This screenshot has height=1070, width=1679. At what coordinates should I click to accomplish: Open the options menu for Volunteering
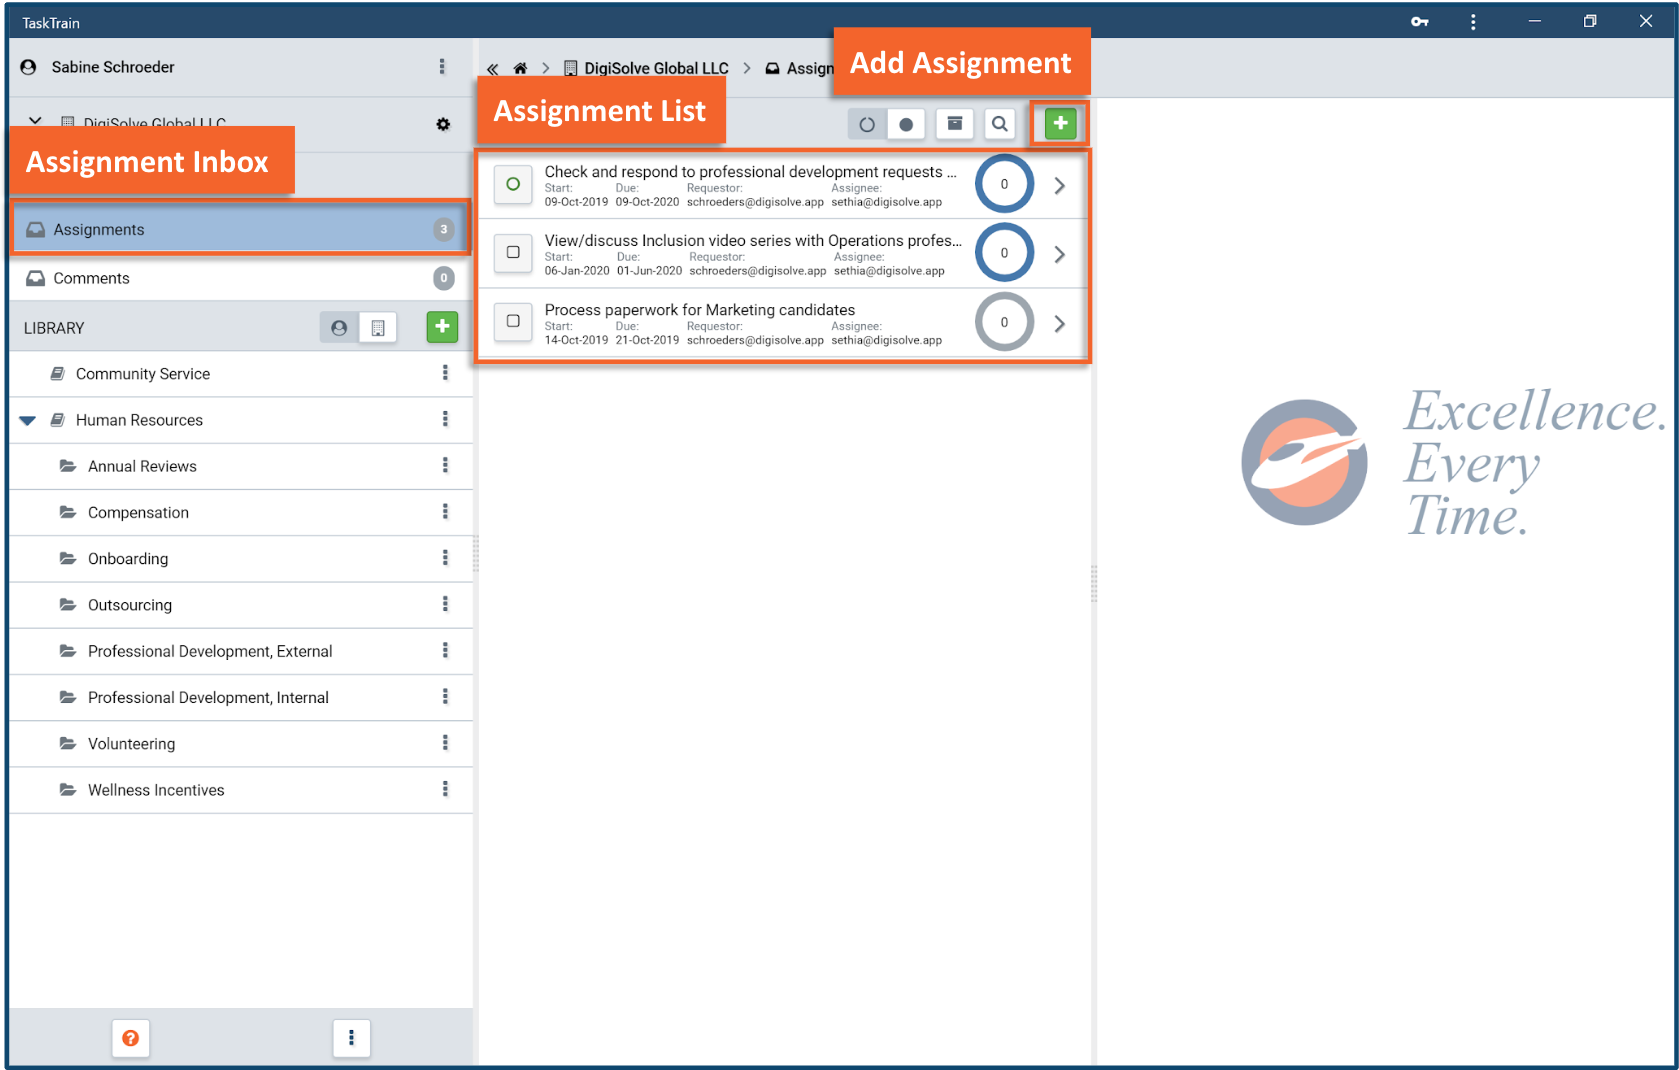coord(445,743)
